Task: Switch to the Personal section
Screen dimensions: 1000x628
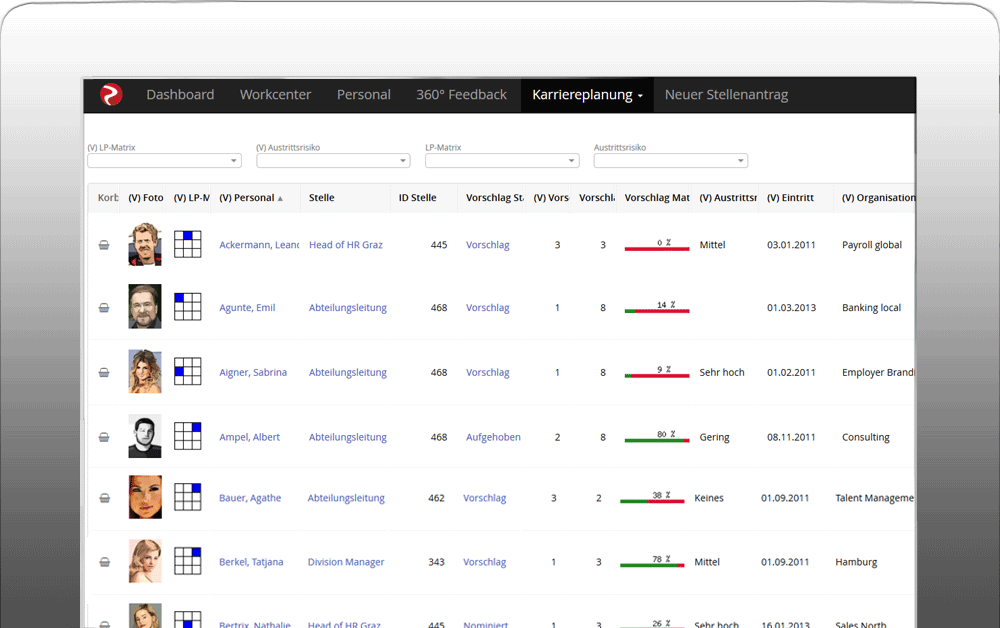Action: (x=364, y=95)
